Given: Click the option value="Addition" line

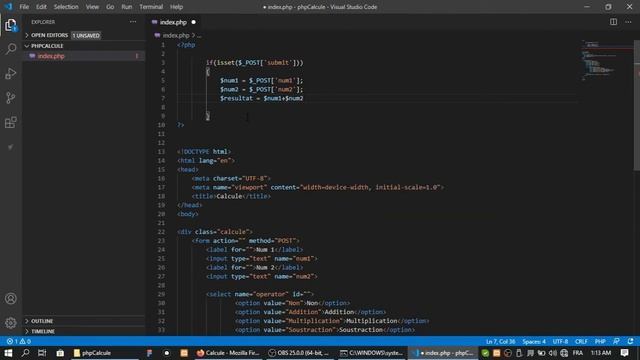Looking at the screenshot, I should coord(311,312).
